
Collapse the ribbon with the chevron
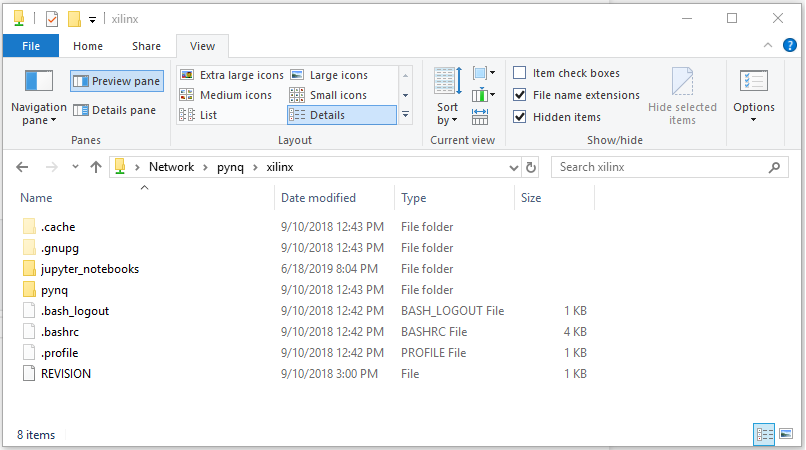767,46
